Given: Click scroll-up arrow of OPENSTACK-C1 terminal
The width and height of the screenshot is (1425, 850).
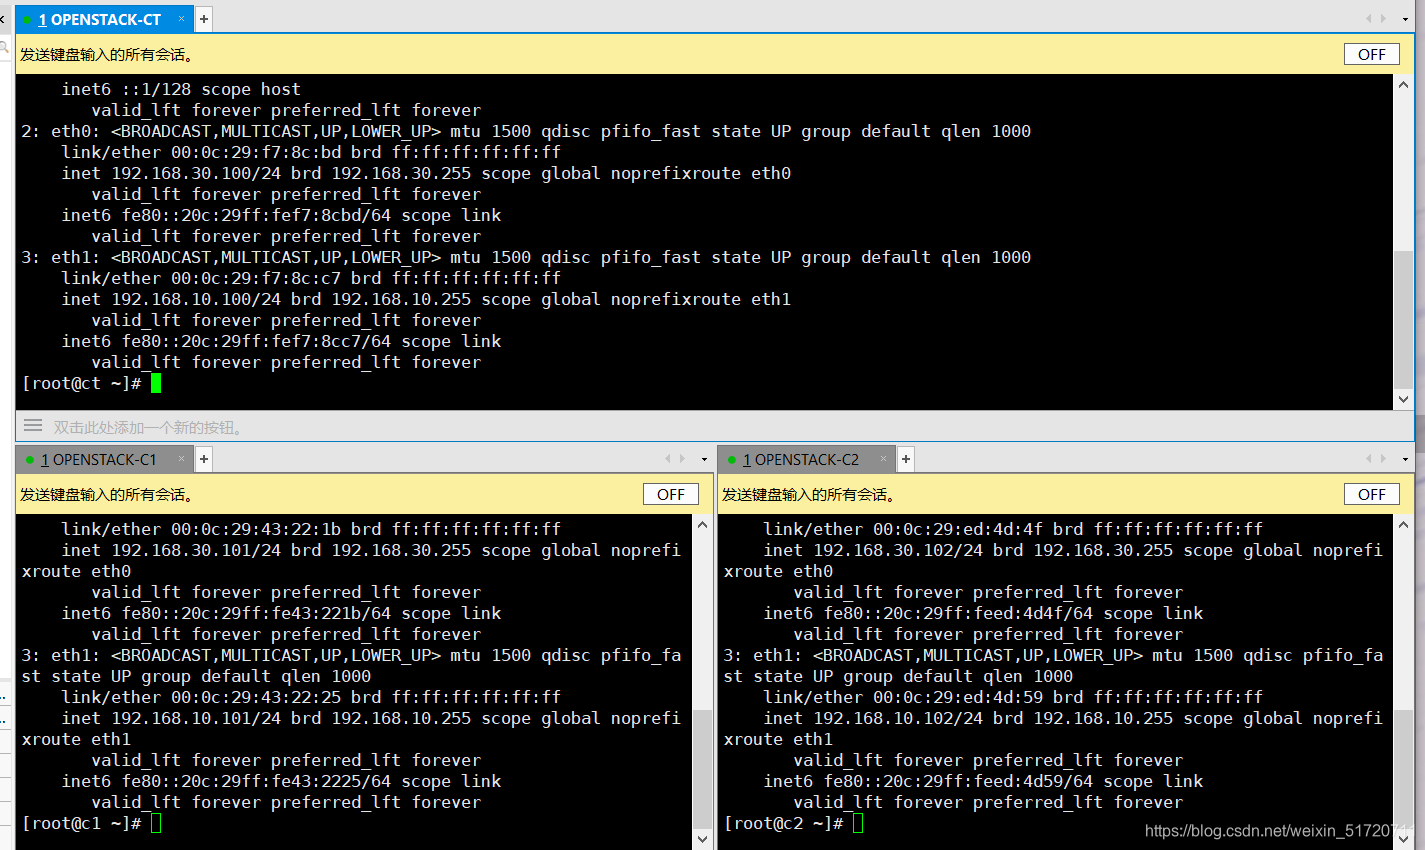Looking at the screenshot, I should (702, 525).
